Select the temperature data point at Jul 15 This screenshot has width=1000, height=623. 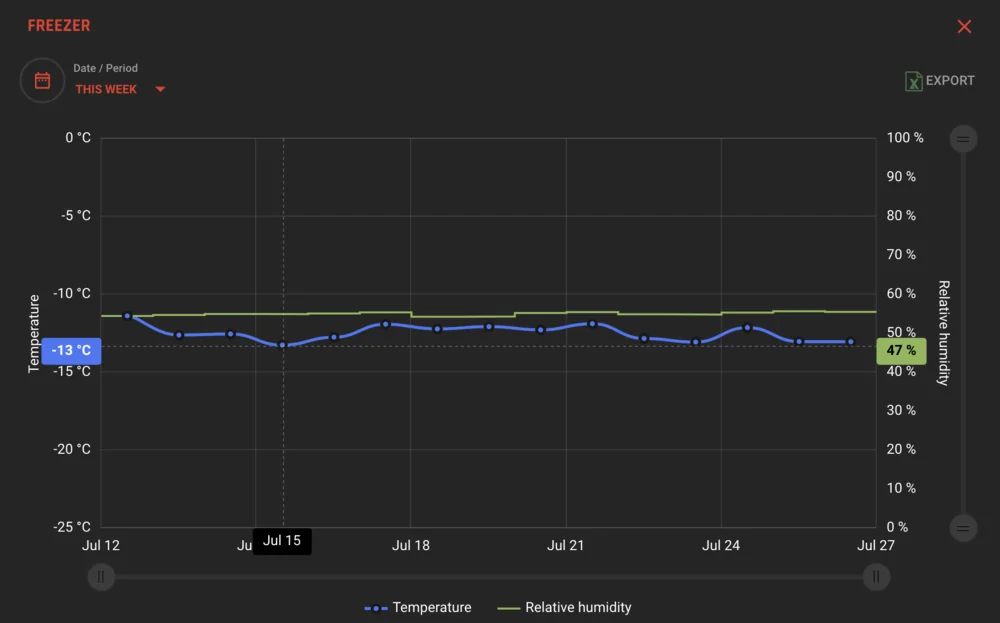tap(283, 345)
